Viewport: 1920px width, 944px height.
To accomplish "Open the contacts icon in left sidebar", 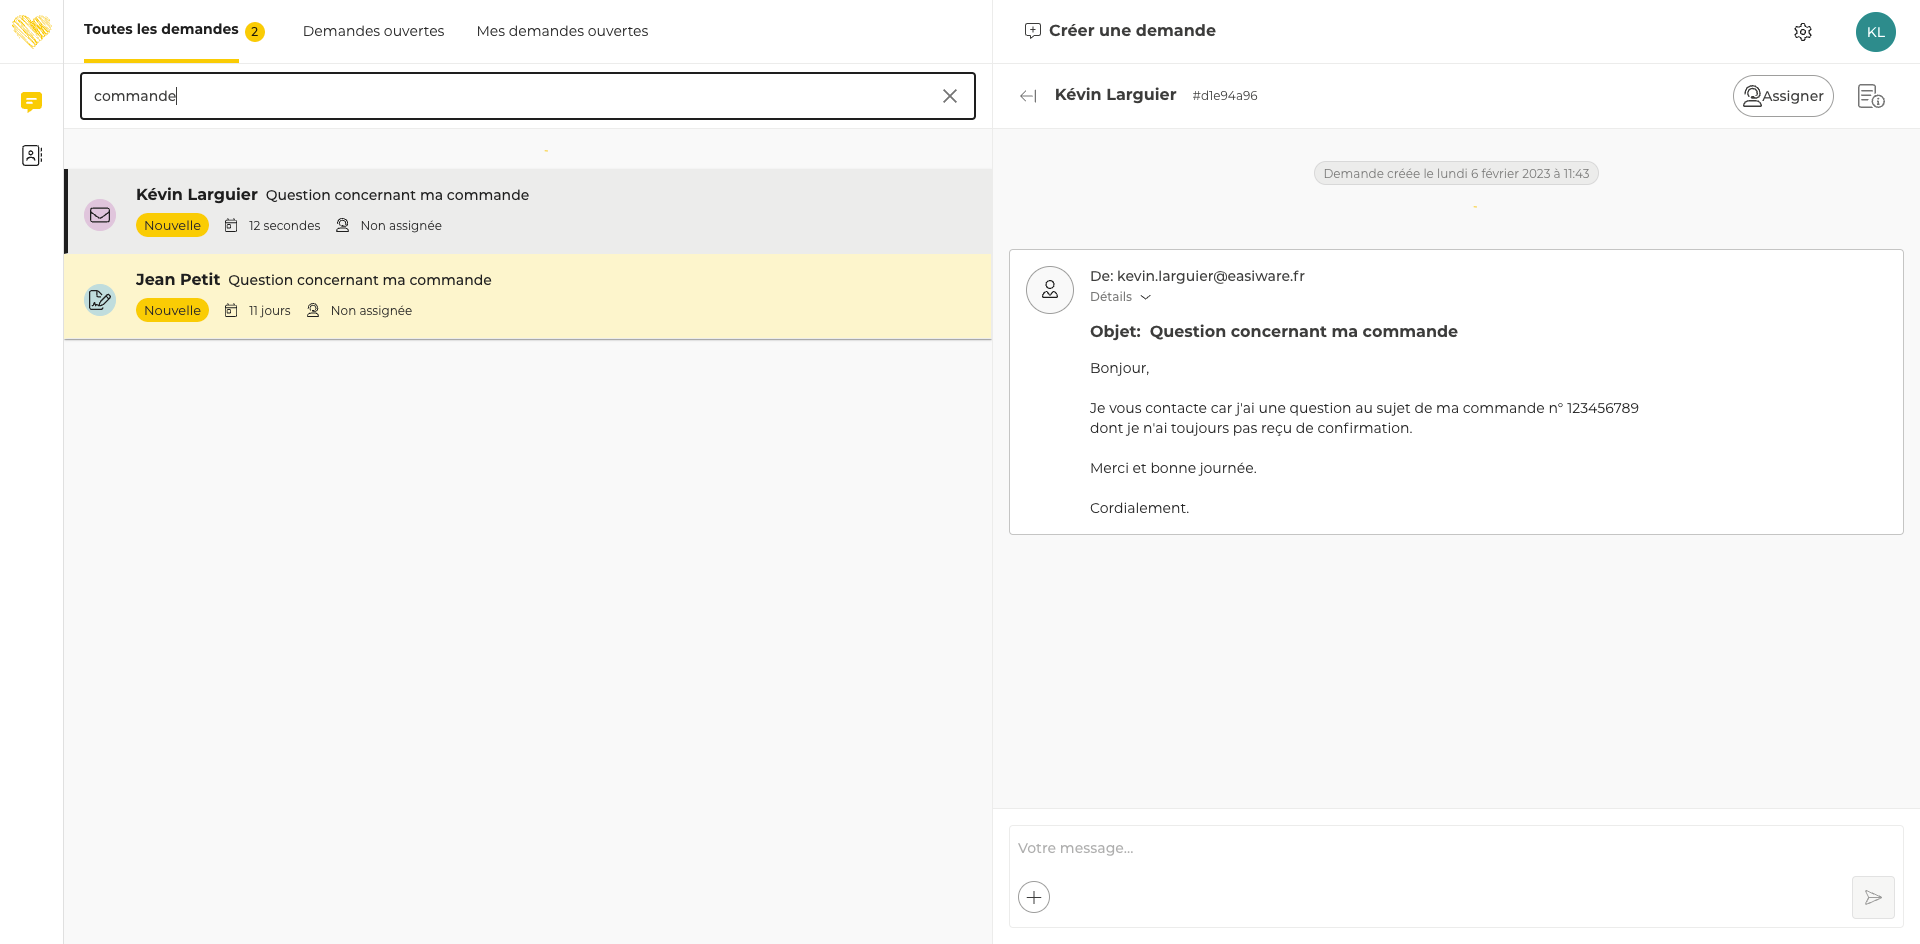I will [31, 155].
